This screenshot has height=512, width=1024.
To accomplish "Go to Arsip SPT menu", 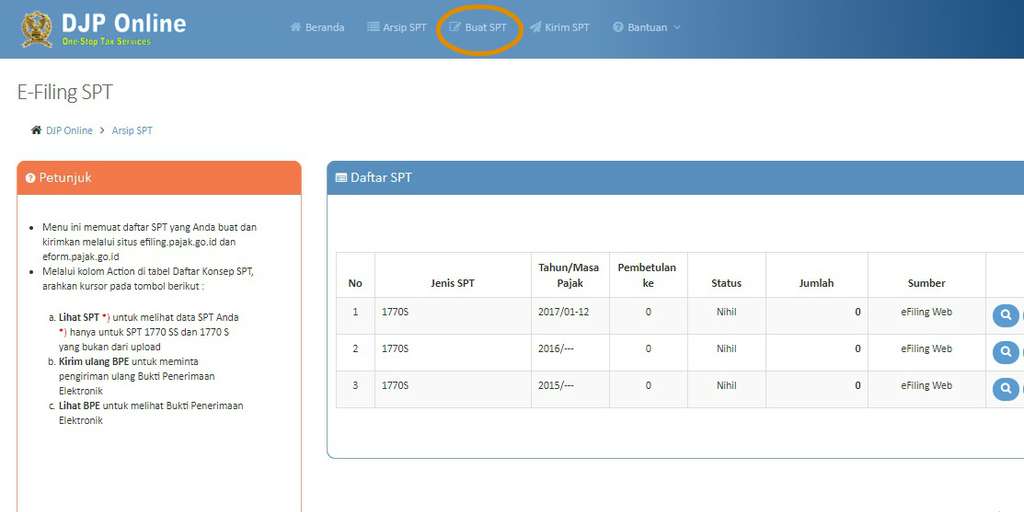I will [x=396, y=28].
